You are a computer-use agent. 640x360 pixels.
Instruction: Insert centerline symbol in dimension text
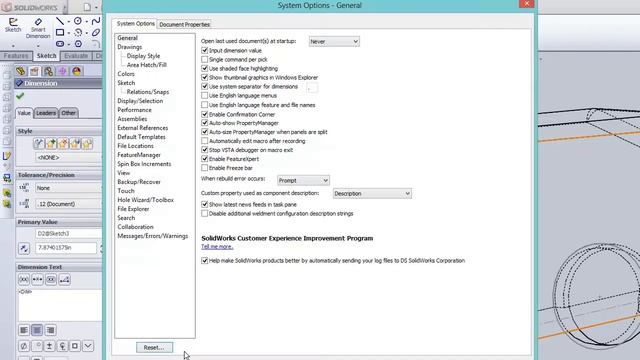[62, 346]
